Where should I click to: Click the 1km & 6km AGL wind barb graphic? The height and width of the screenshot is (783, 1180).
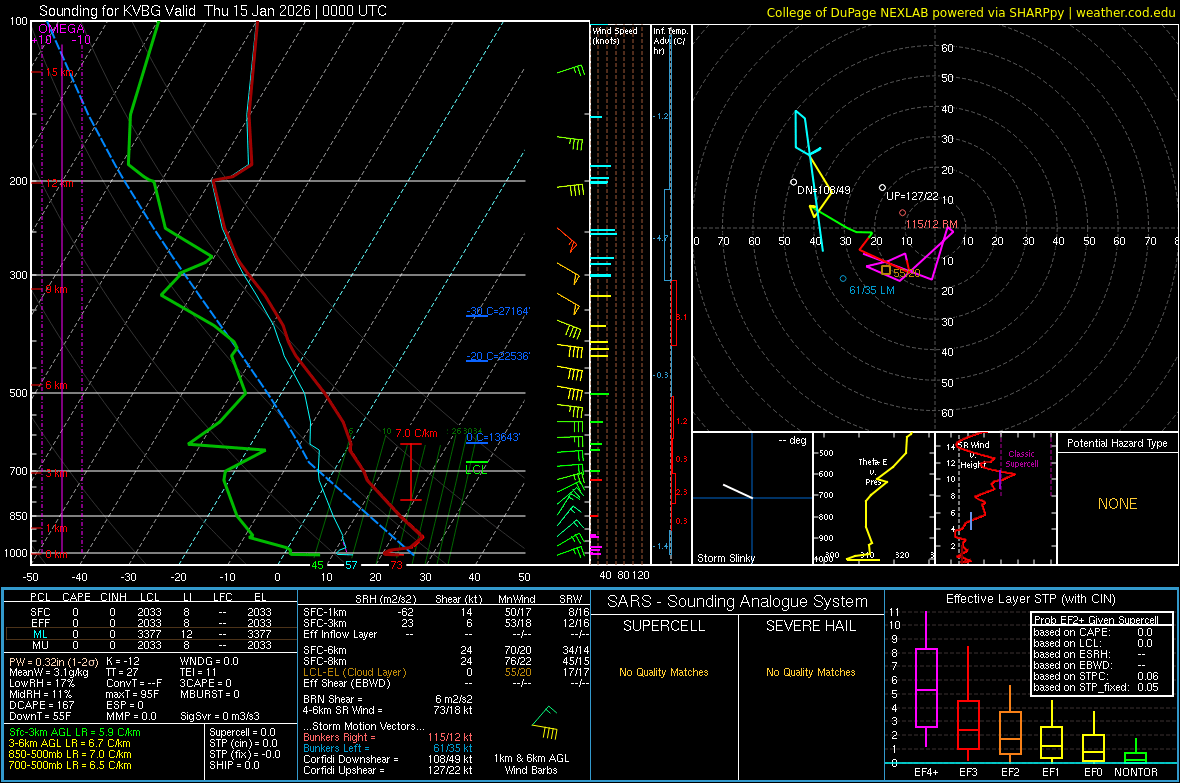[x=545, y=724]
